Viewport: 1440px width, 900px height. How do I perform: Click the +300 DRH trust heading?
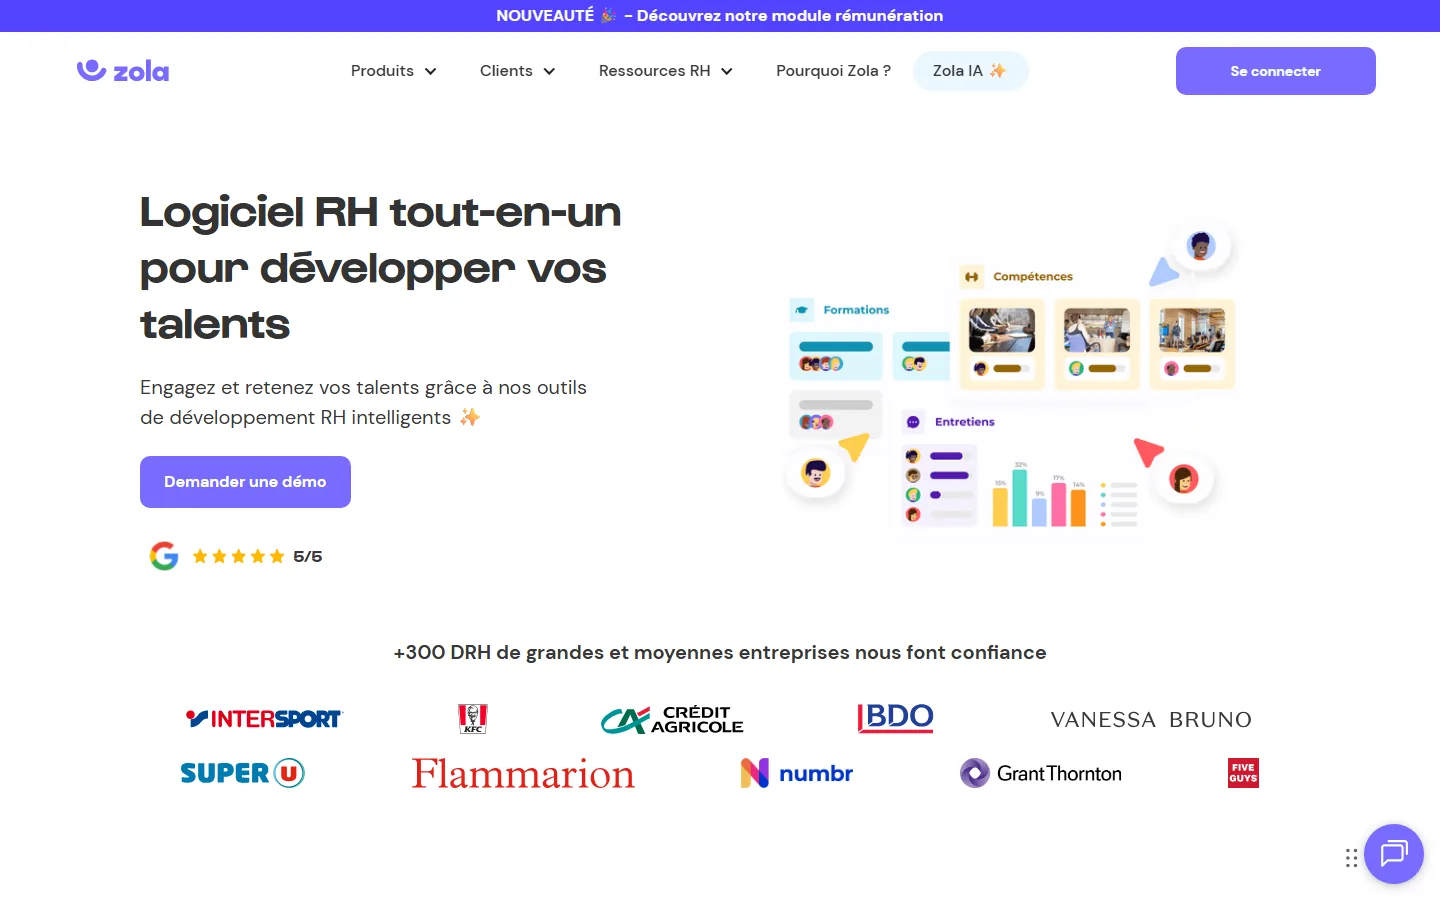pyautogui.click(x=720, y=653)
